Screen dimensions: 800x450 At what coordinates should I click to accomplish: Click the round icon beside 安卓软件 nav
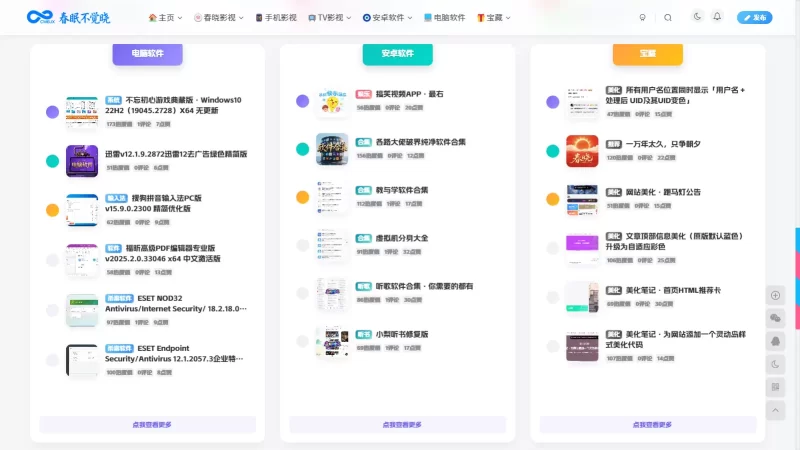coord(366,17)
